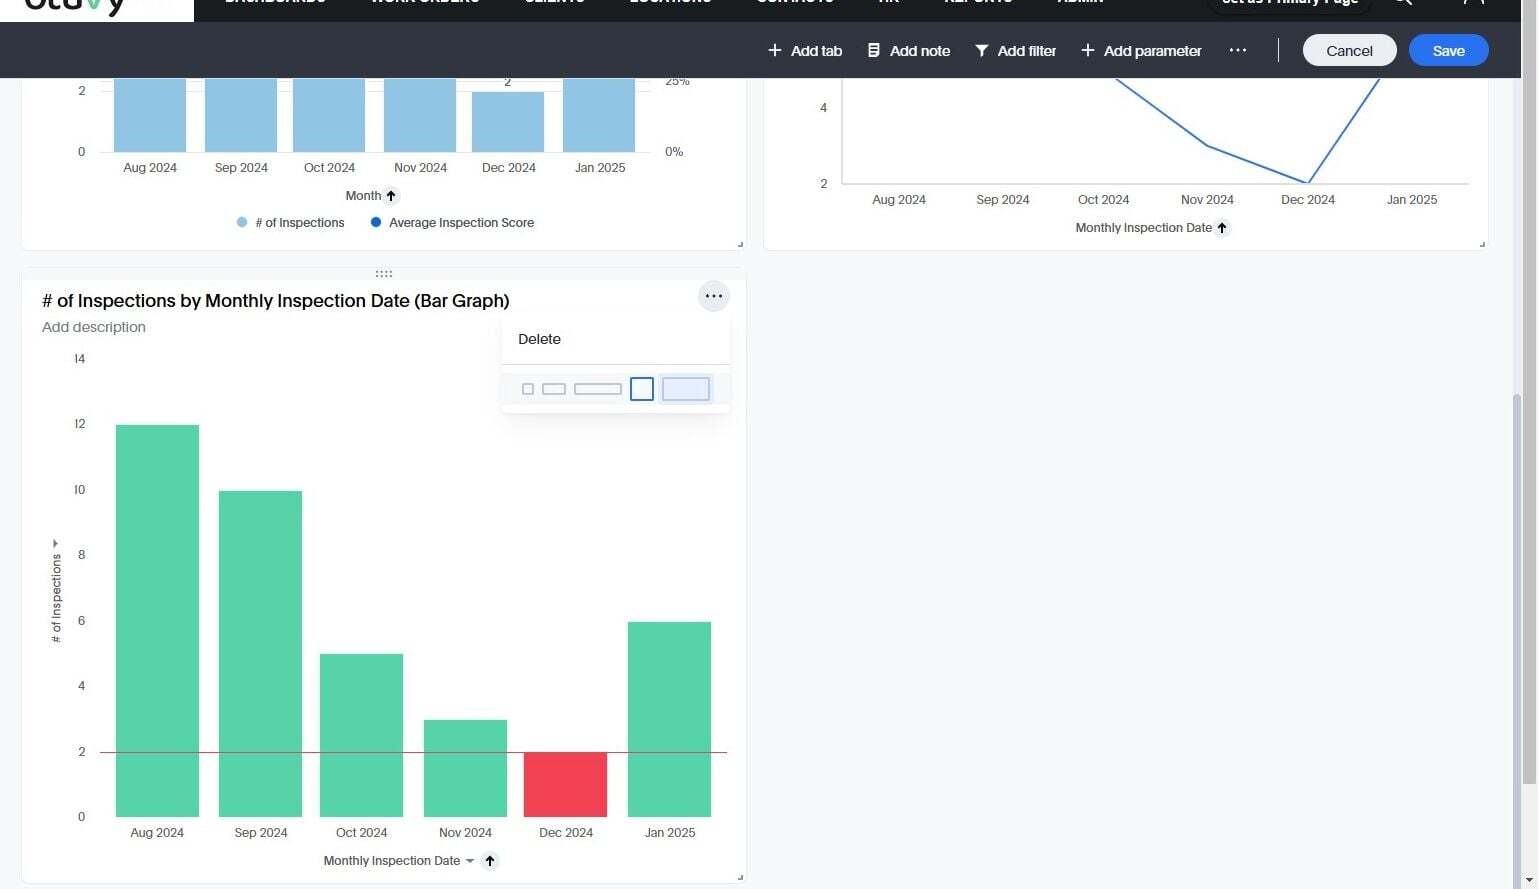The width and height of the screenshot is (1538, 889).
Task: Select the small rectangle tile size
Action: click(x=554, y=389)
